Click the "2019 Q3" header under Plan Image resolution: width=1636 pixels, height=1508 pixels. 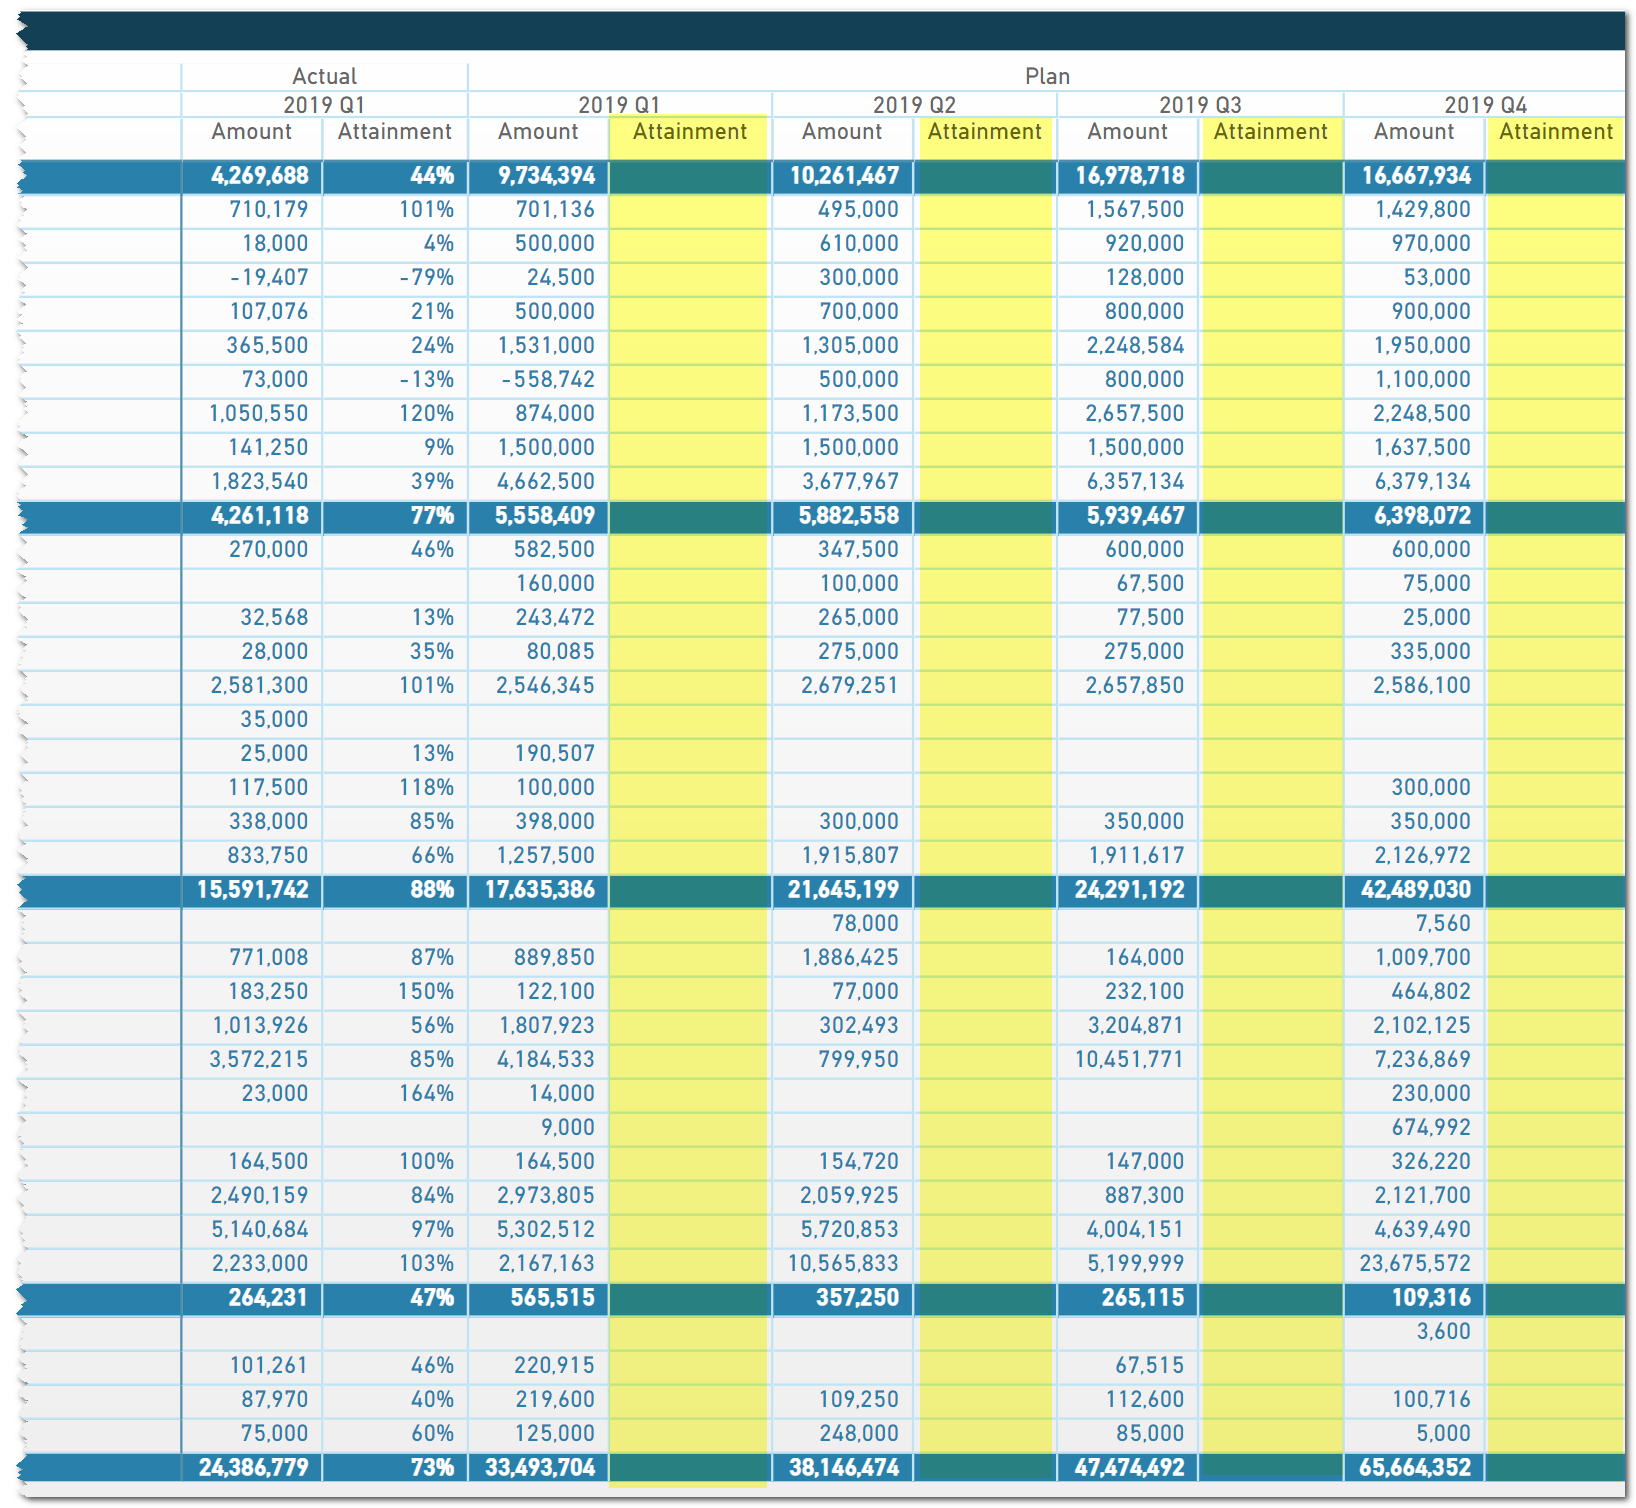coord(1200,104)
